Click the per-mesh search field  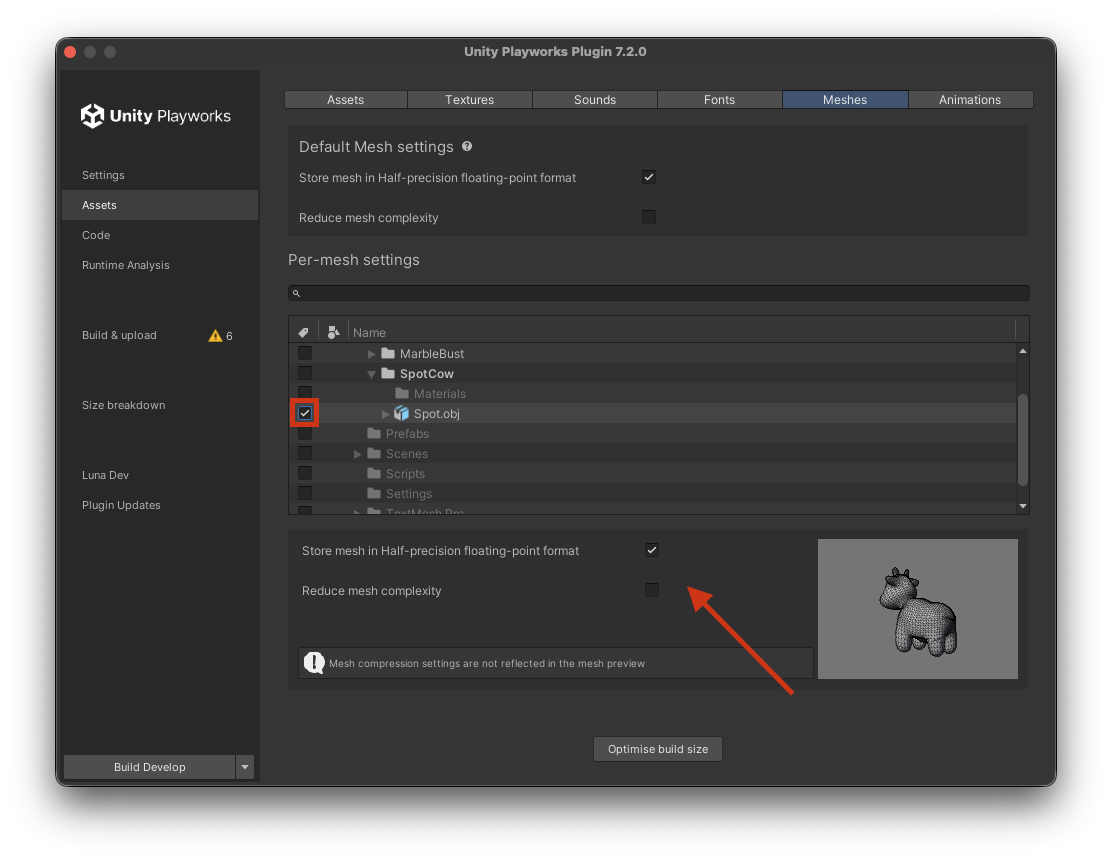point(660,293)
